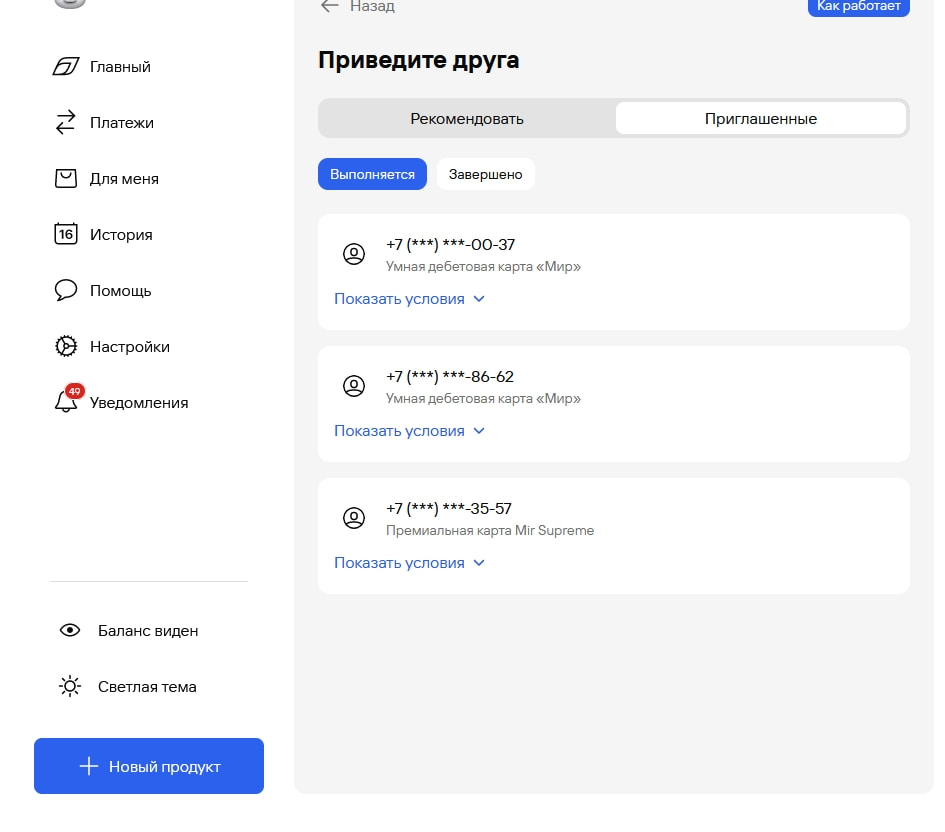This screenshot has width=945, height=832.
Task: Click chevron next to conditions for 35-57
Action: 479,563
